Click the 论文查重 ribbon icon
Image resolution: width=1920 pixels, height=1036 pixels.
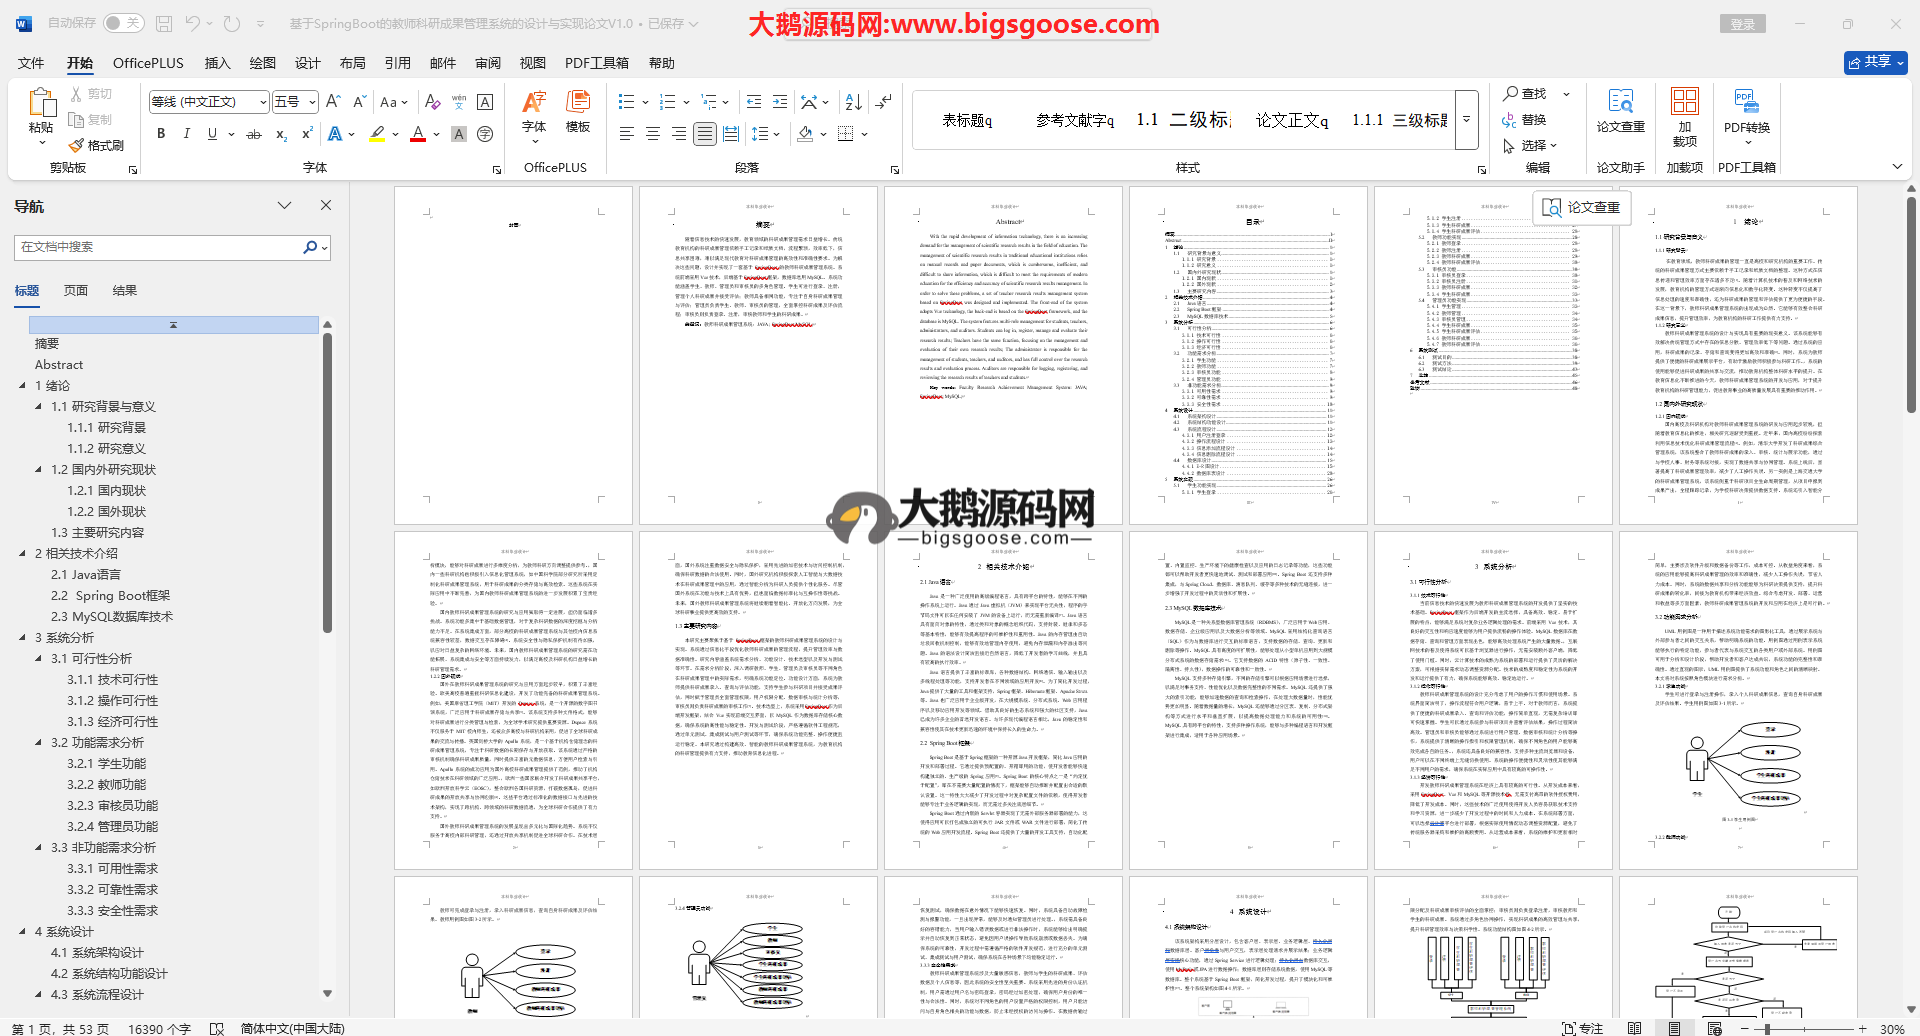point(1620,112)
